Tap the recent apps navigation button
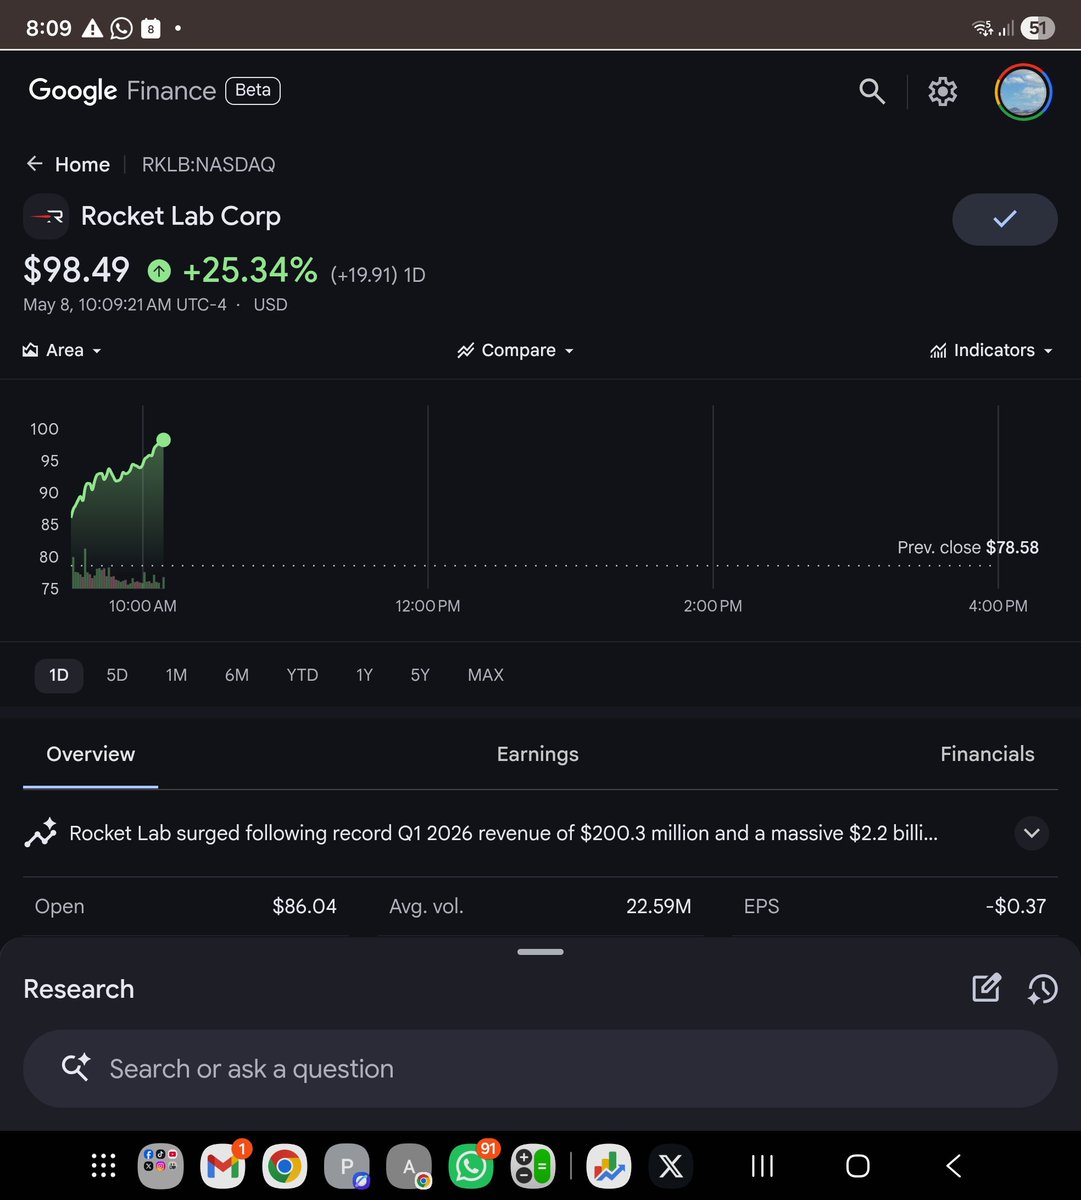 tap(762, 1166)
